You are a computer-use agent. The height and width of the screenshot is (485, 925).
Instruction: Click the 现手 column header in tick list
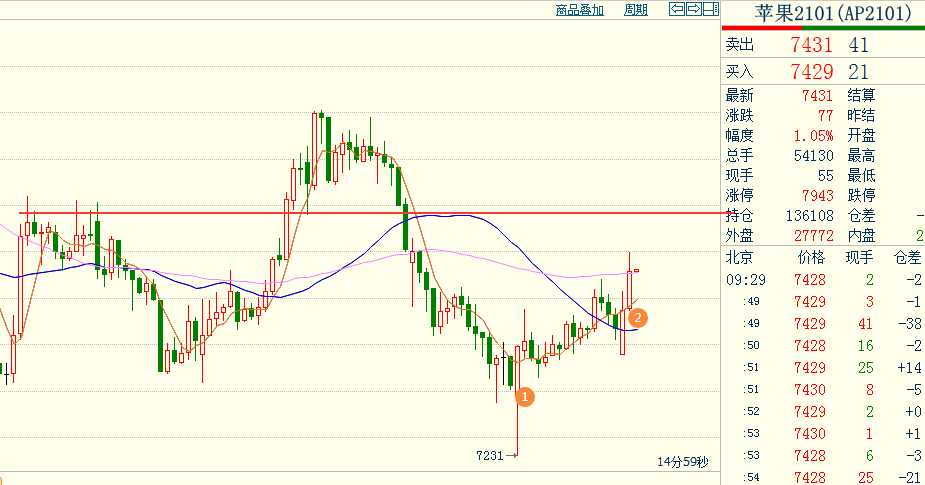860,257
